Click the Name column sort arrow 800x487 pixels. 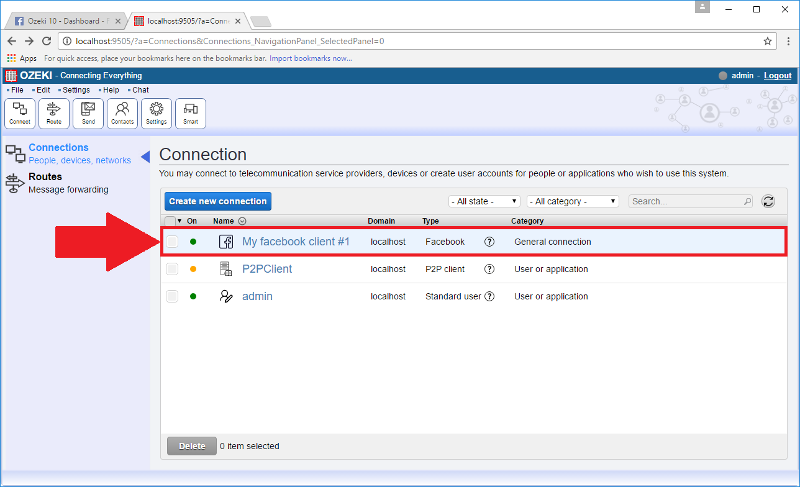click(x=242, y=221)
